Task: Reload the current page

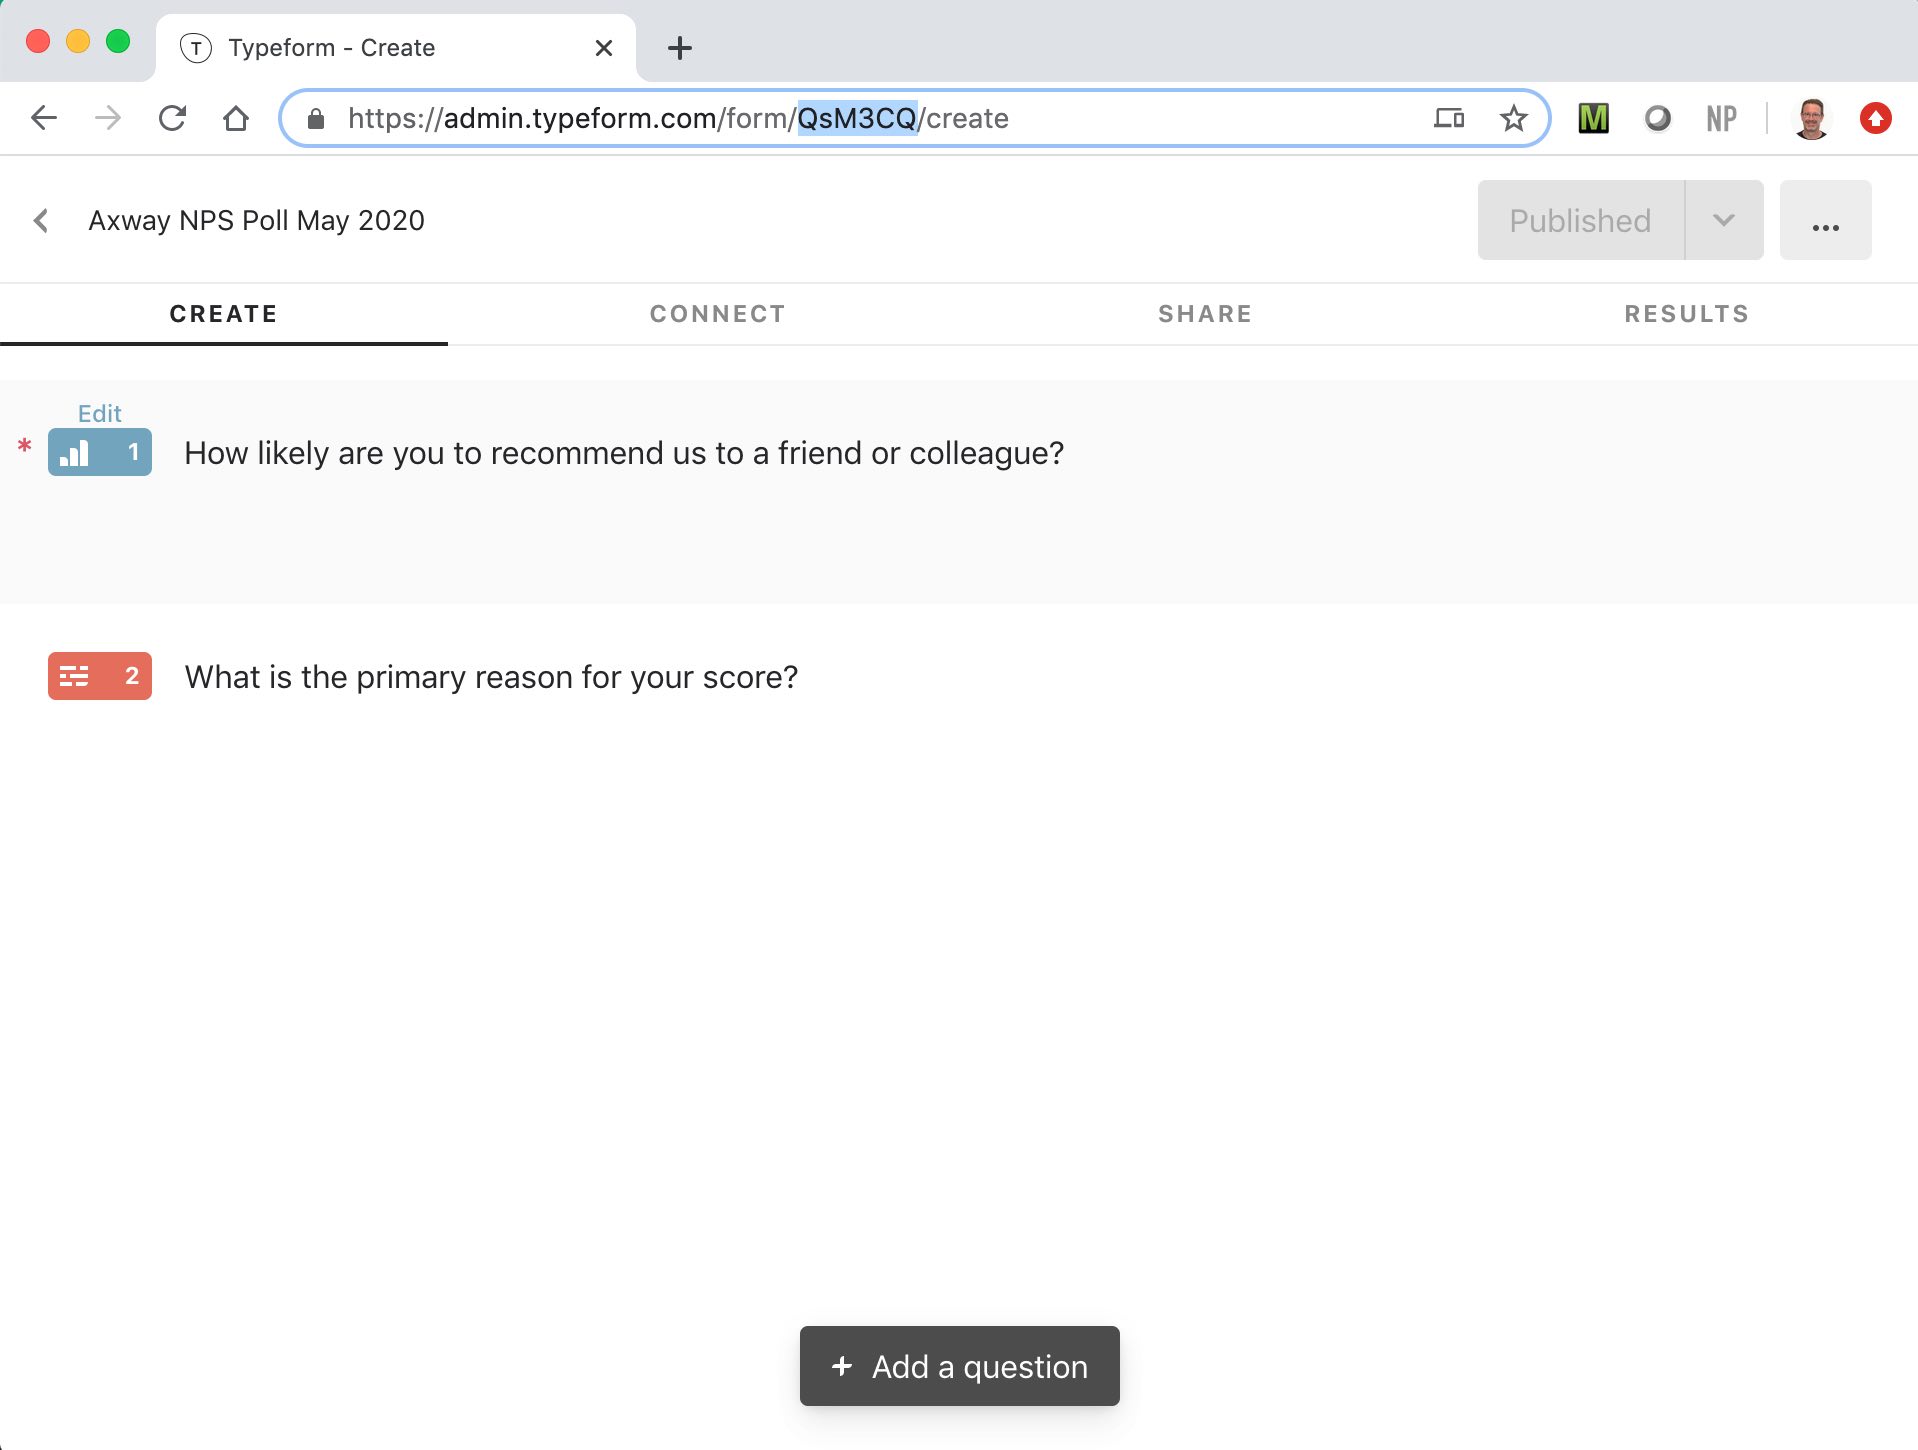Action: coord(172,118)
